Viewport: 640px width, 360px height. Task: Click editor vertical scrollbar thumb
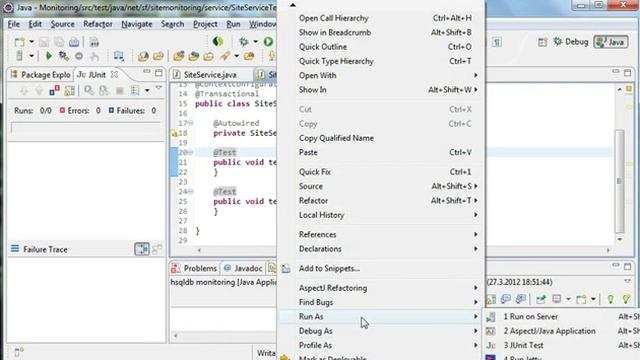[620, 181]
